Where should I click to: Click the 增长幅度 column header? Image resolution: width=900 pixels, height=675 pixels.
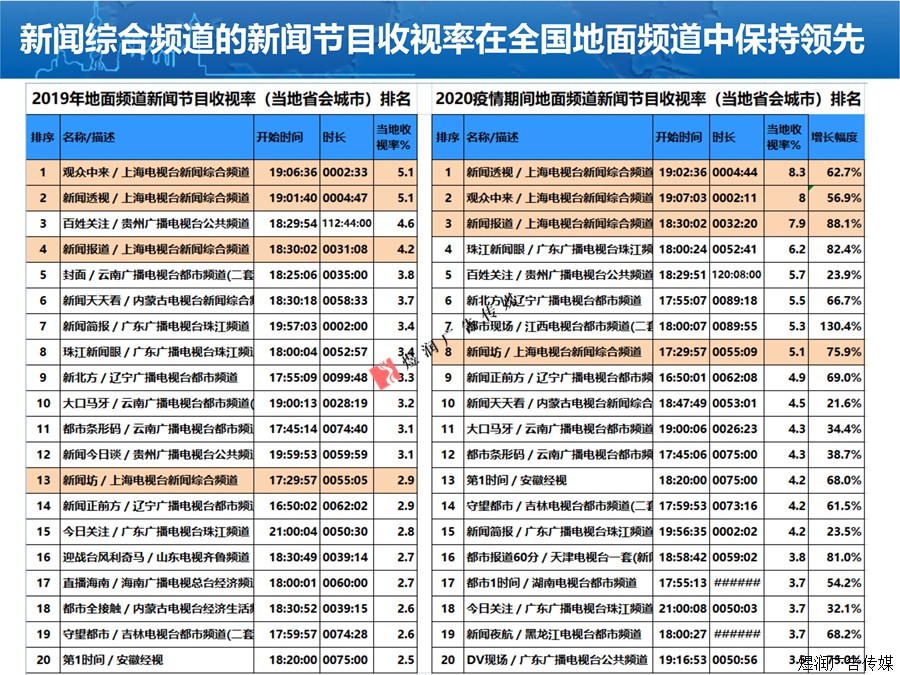pos(836,137)
